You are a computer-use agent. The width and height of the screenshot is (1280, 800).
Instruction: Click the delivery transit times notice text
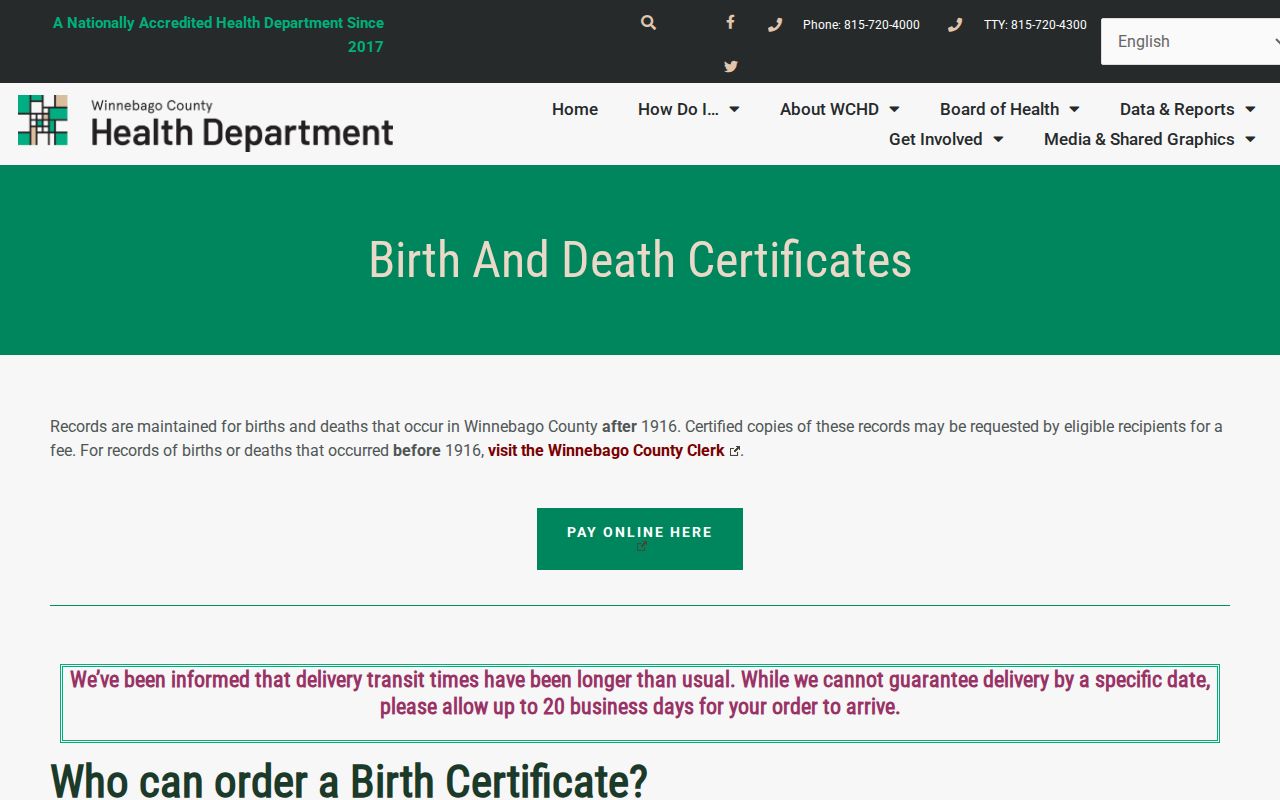pos(640,693)
